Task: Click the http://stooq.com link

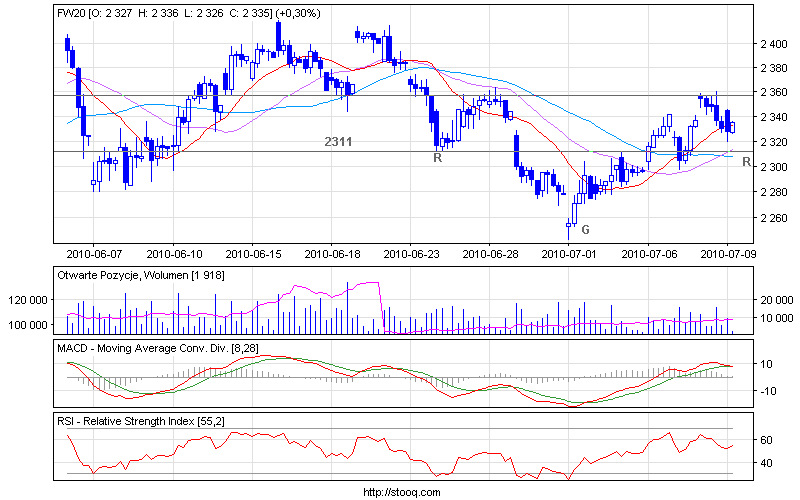Action: [x=399, y=492]
